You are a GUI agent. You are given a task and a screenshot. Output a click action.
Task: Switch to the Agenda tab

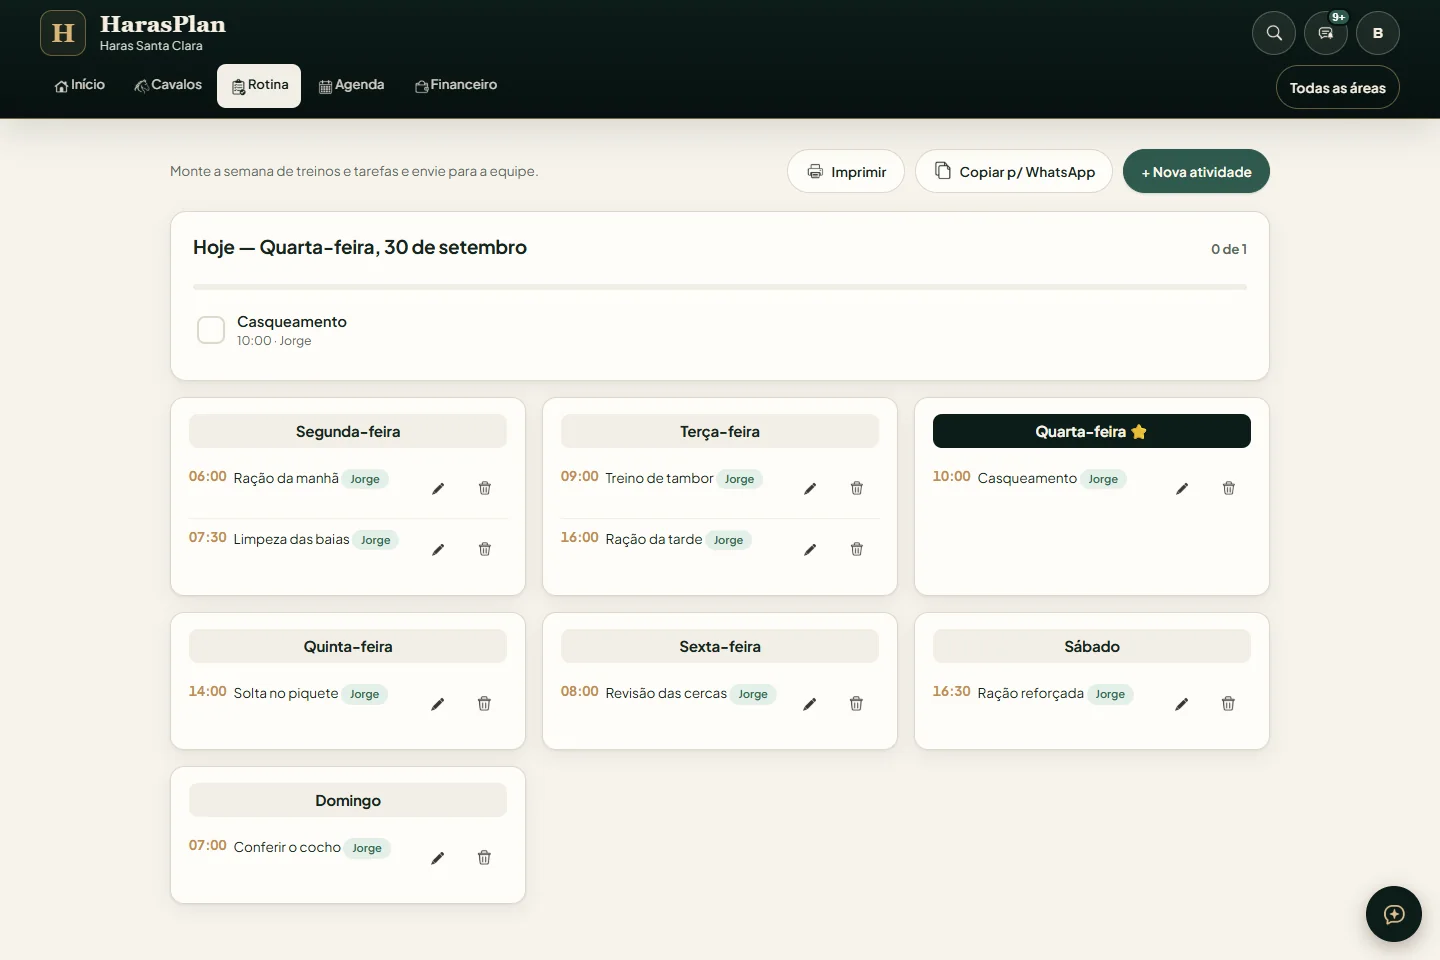pyautogui.click(x=351, y=85)
